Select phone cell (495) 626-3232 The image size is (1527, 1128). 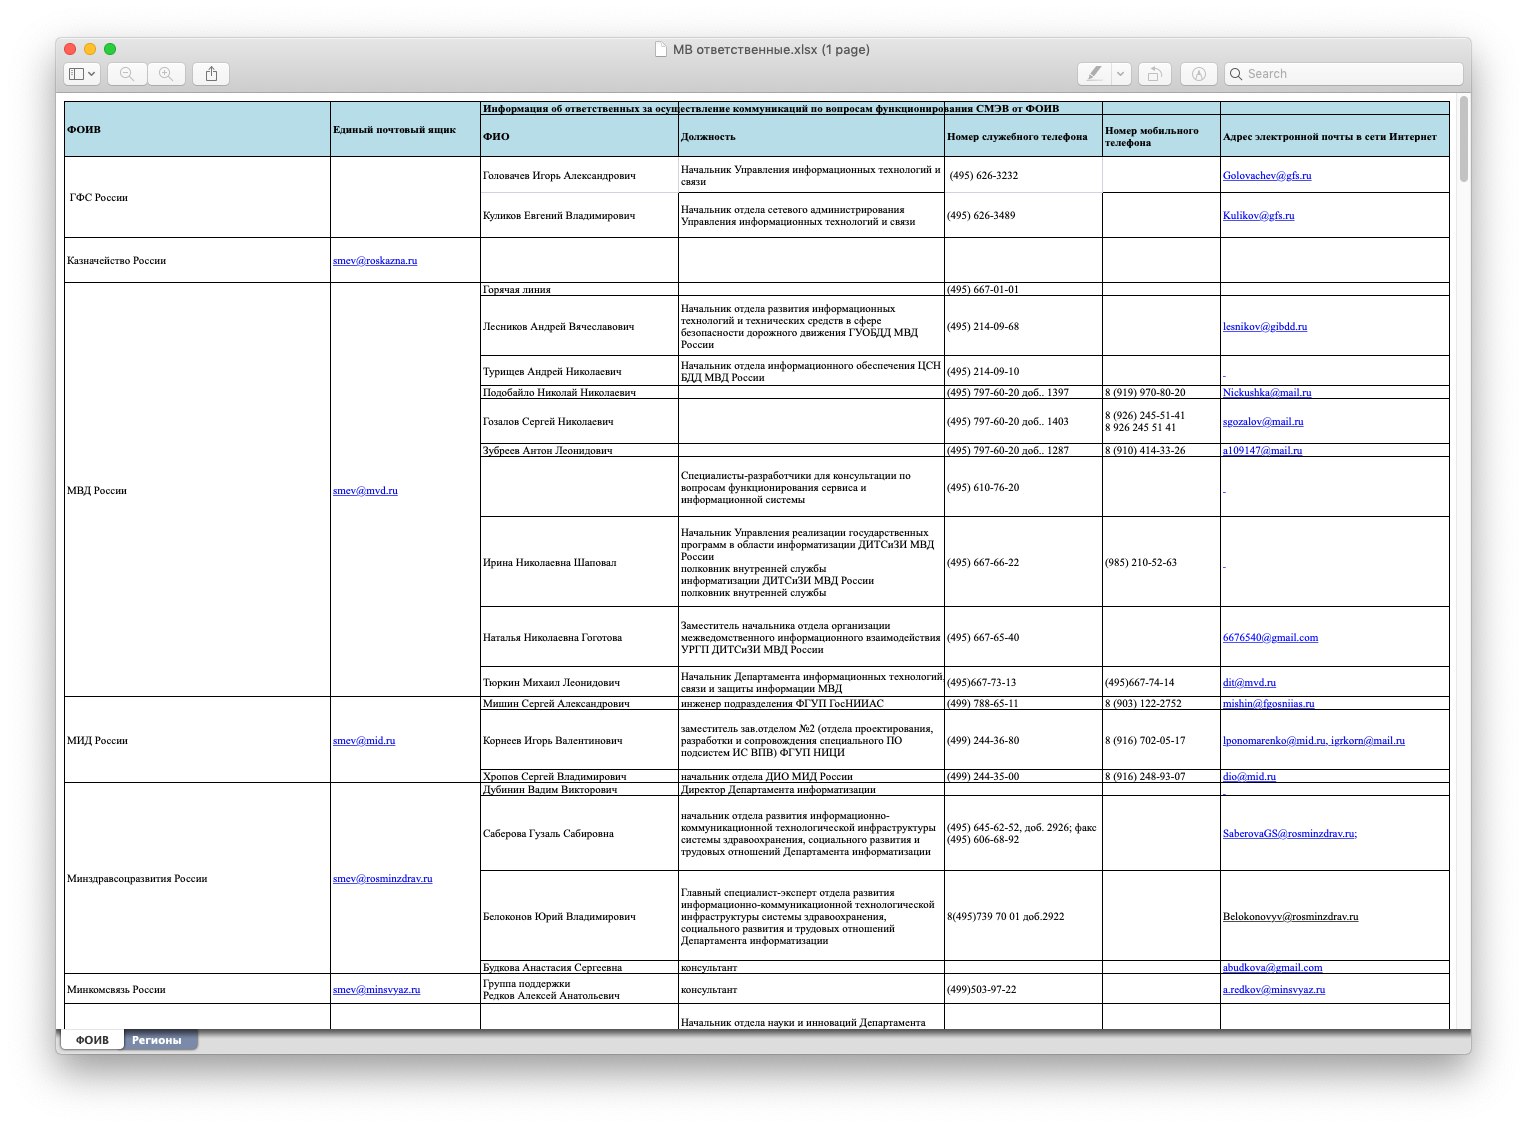1023,175
